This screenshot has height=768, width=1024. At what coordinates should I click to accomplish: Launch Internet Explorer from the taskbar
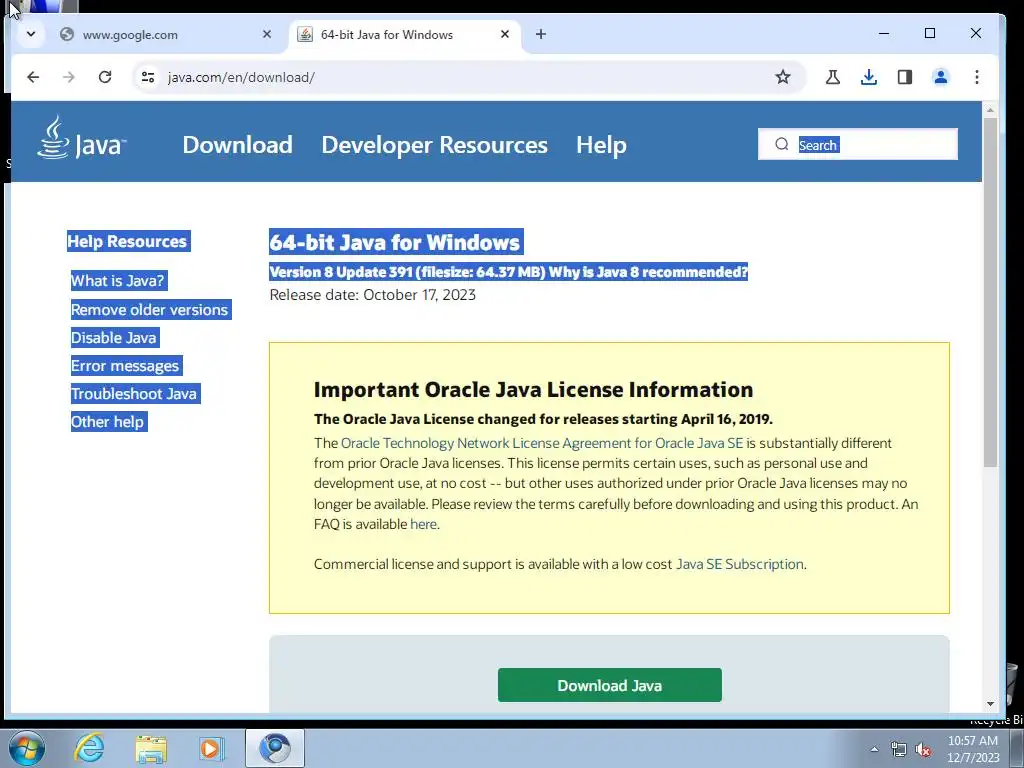tap(89, 748)
